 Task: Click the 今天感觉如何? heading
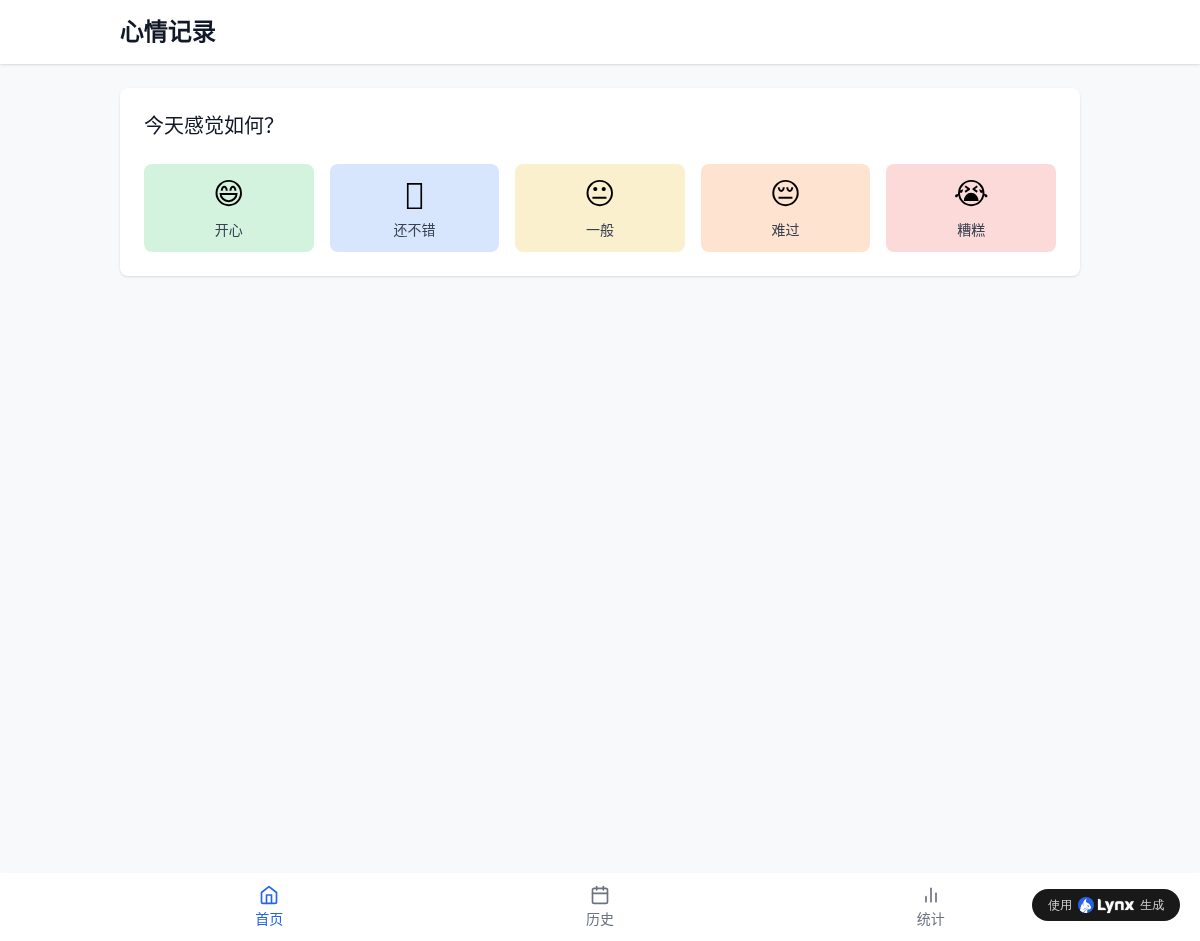[209, 125]
